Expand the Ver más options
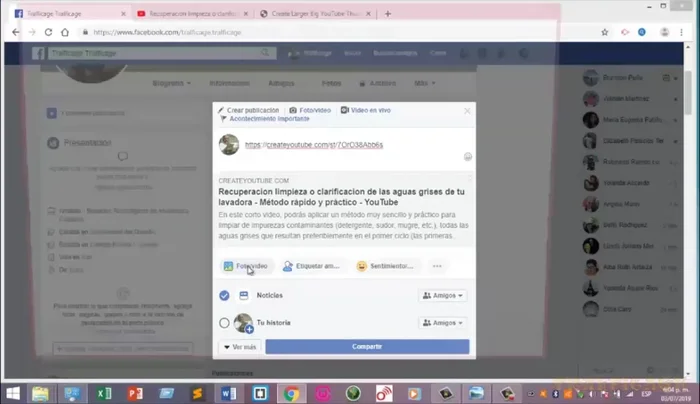The image size is (700, 404). click(240, 347)
